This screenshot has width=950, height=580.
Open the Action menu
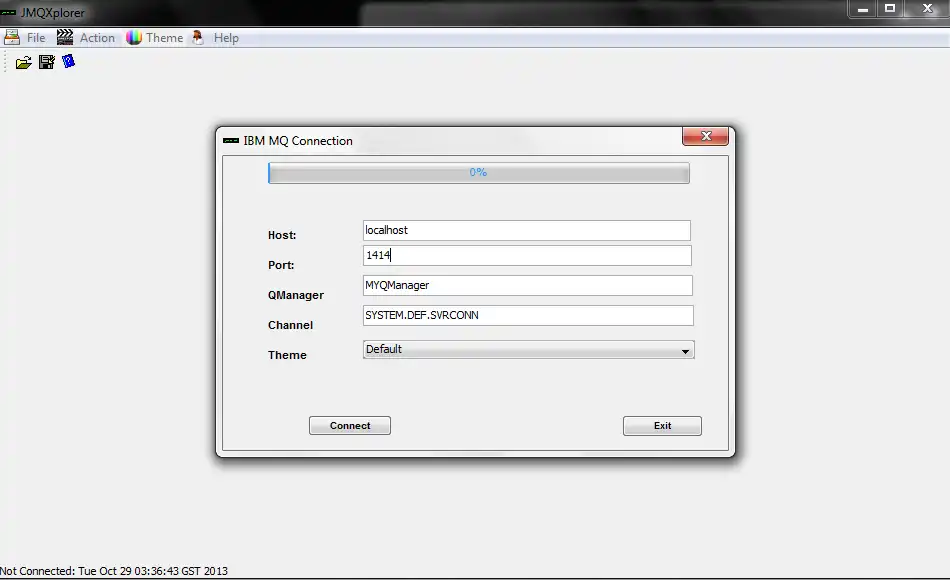[97, 38]
